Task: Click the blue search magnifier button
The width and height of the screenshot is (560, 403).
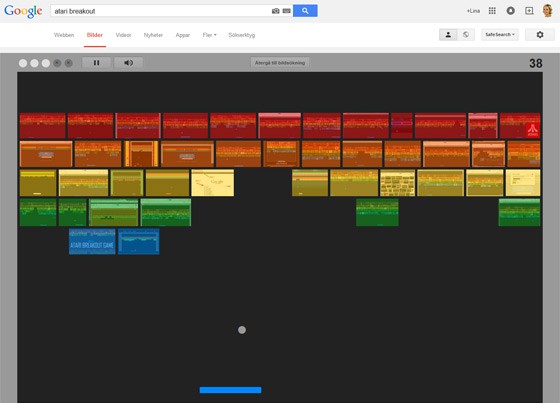Action: (x=305, y=11)
